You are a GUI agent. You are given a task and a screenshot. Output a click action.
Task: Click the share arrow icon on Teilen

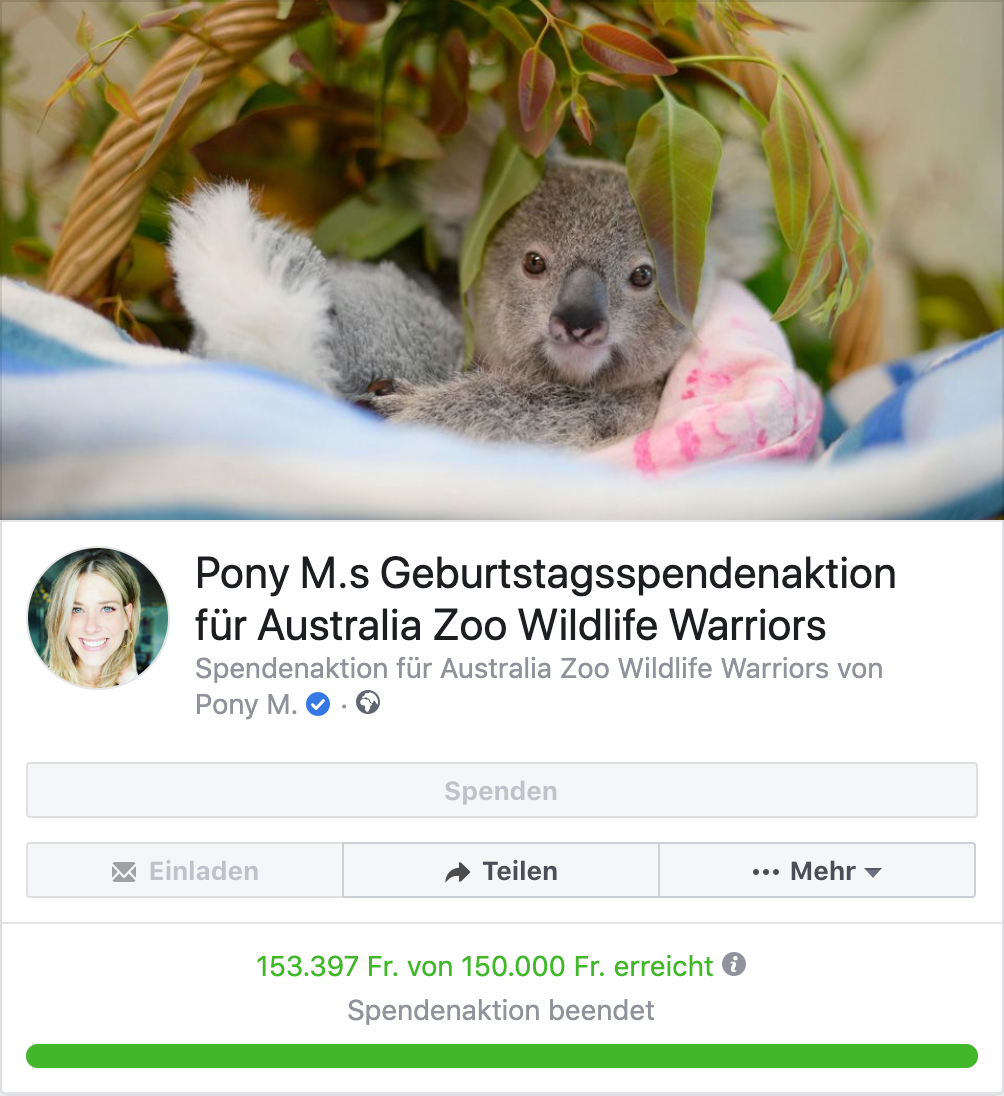458,872
